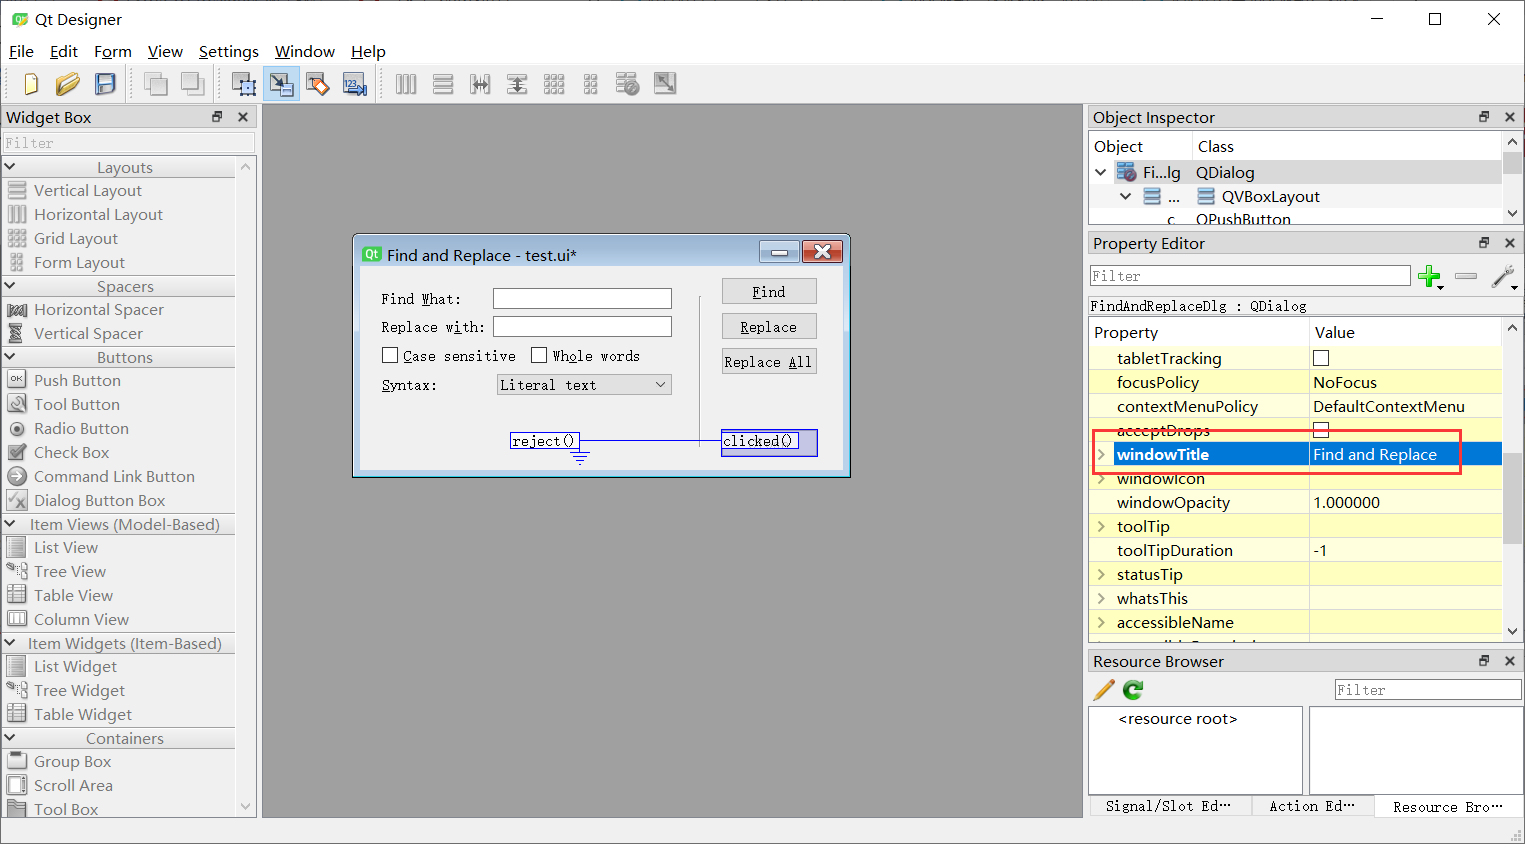The width and height of the screenshot is (1525, 844).
Task: Tick the Case sensitive checkbox
Action: (390, 355)
